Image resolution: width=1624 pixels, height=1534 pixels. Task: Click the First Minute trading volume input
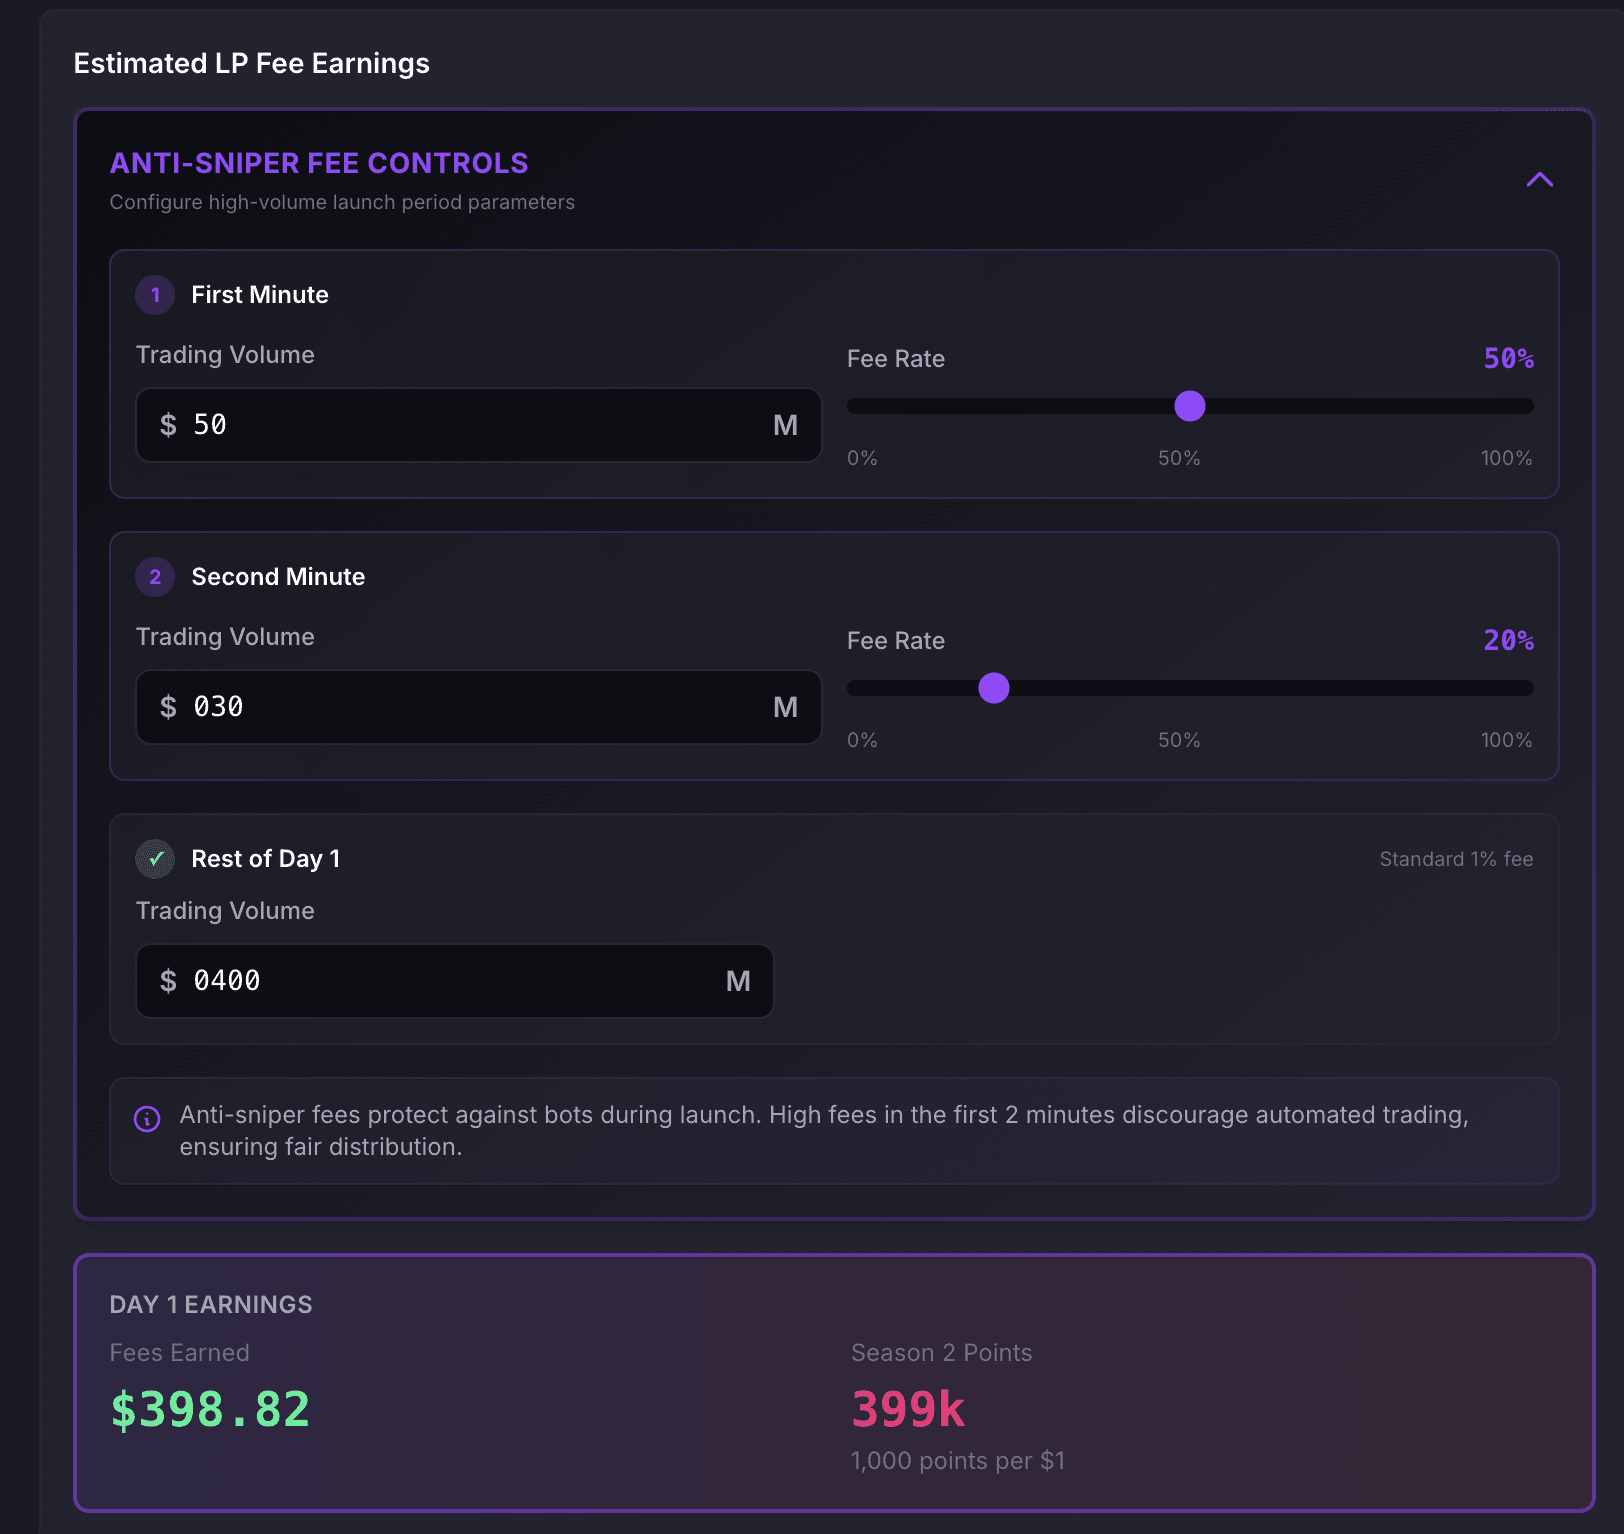(460, 425)
